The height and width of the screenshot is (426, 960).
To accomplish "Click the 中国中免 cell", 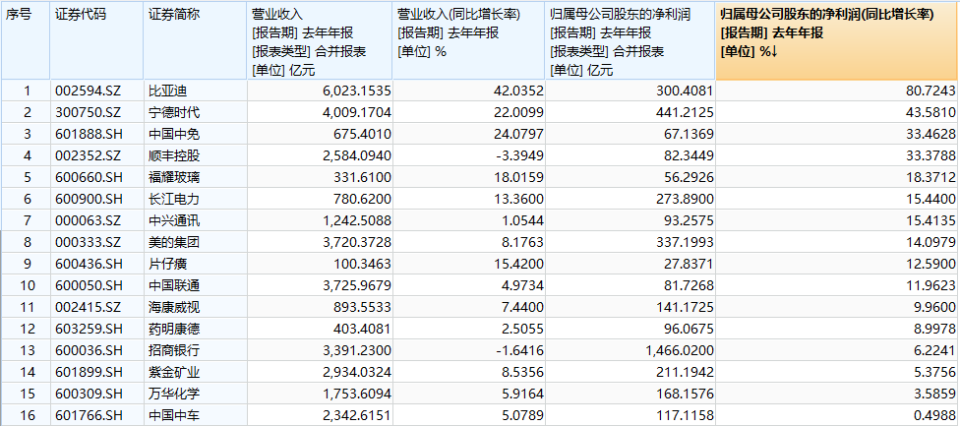I will pyautogui.click(x=174, y=135).
